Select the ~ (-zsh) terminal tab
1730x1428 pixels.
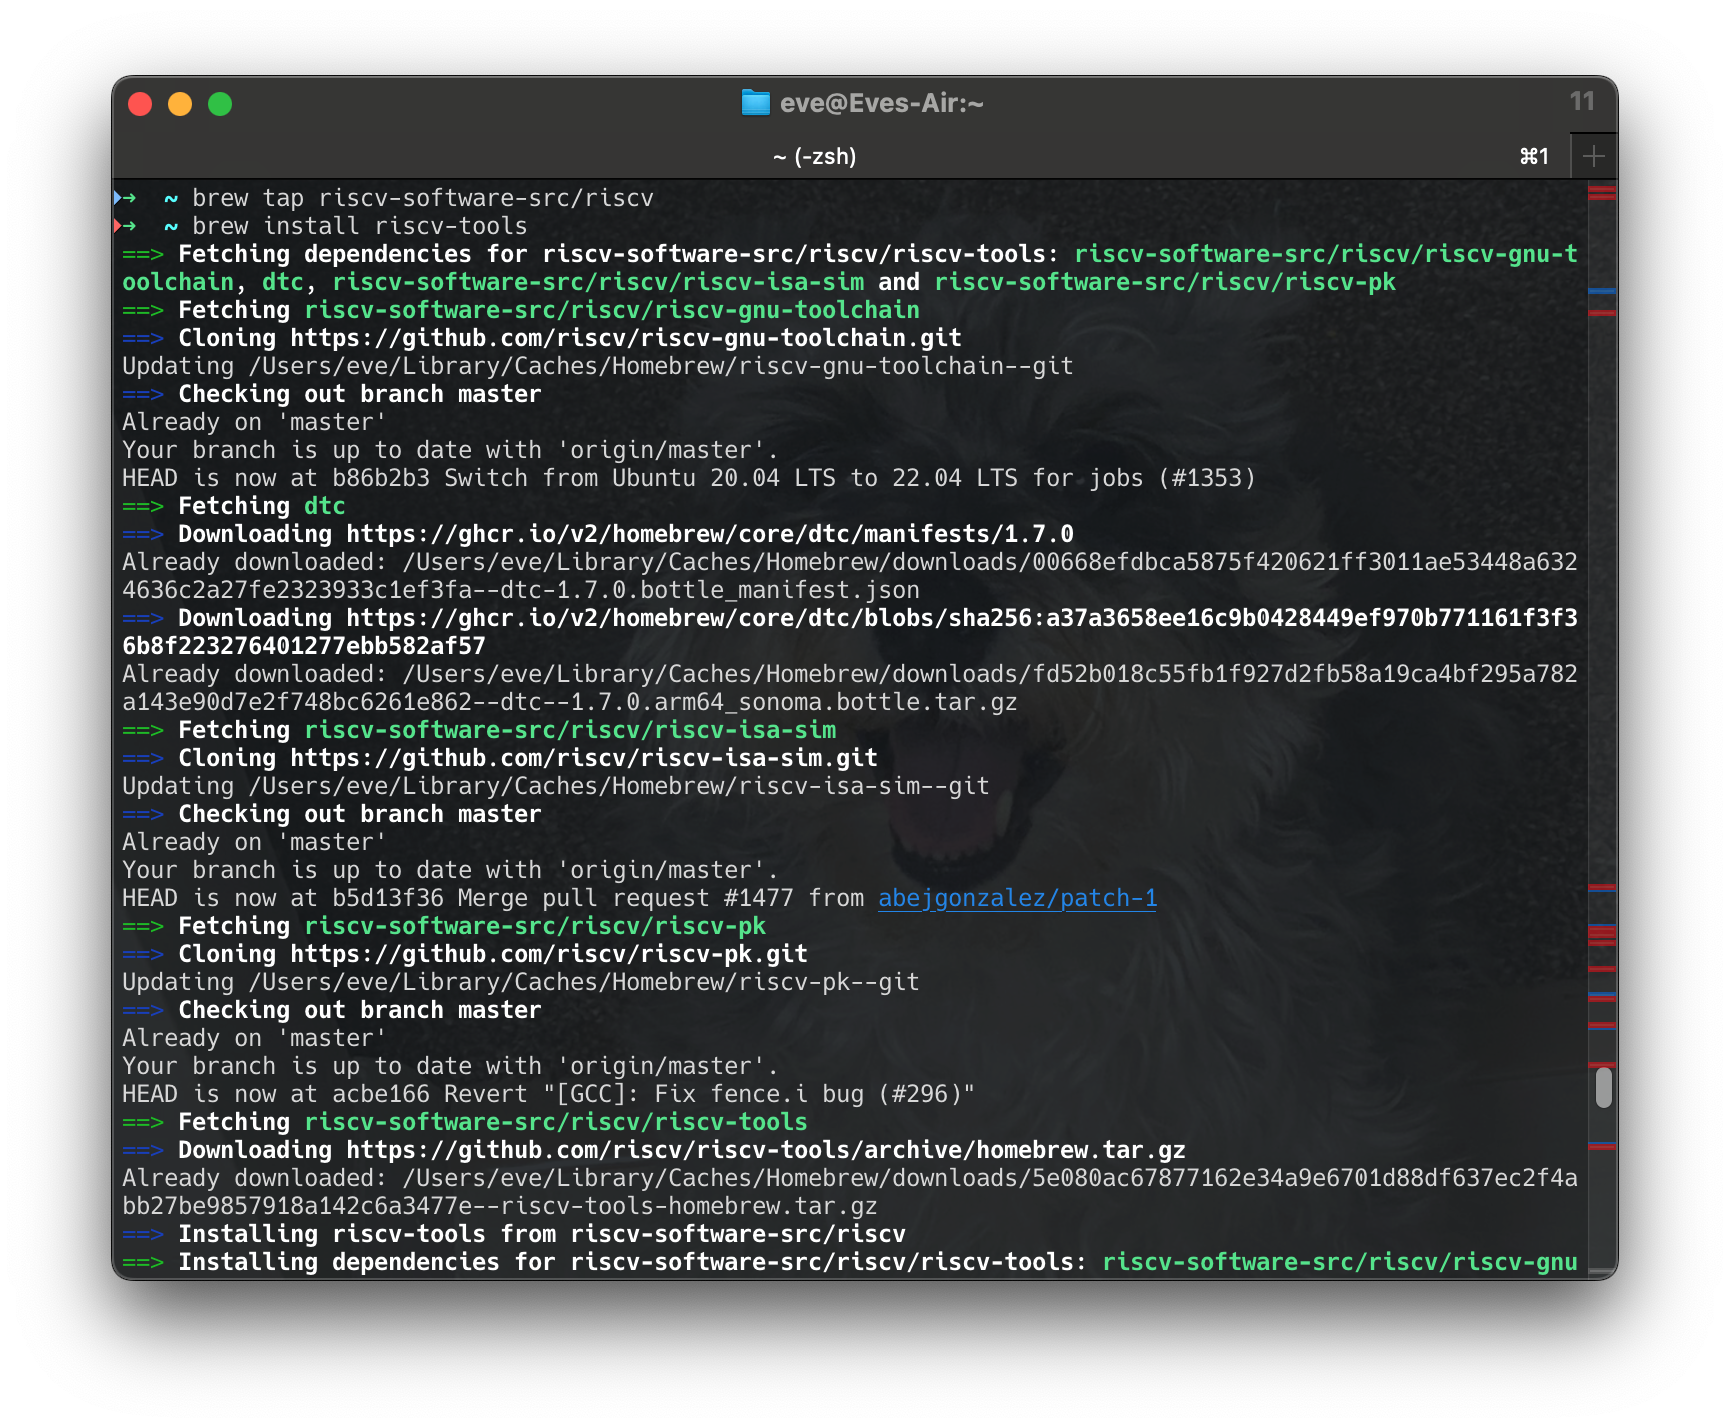click(815, 155)
